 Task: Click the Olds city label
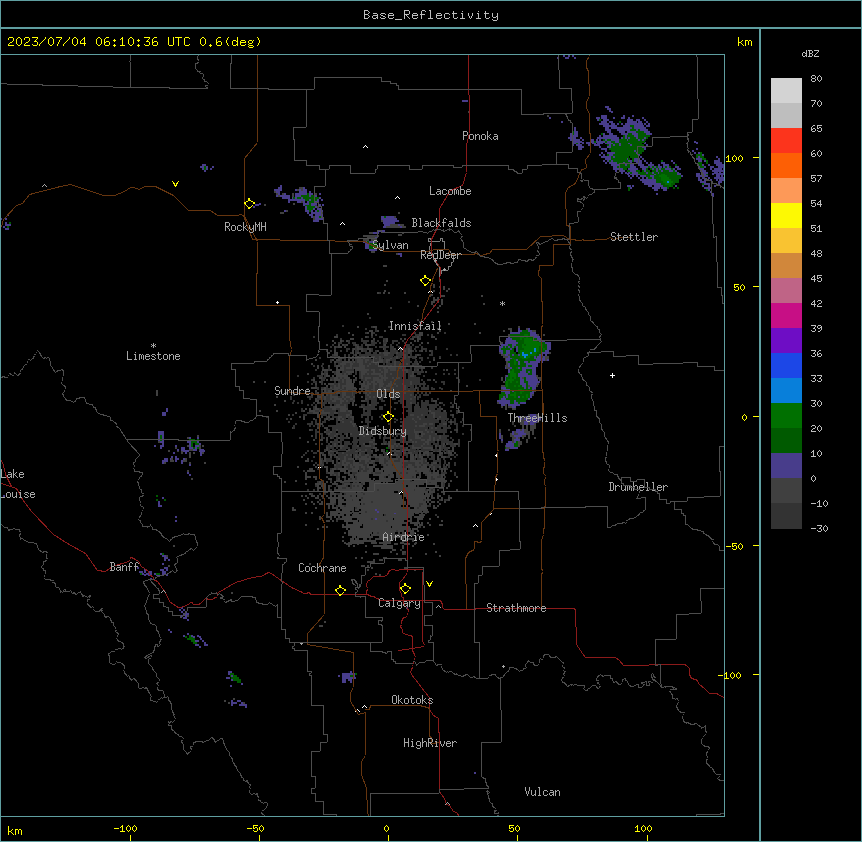click(388, 394)
